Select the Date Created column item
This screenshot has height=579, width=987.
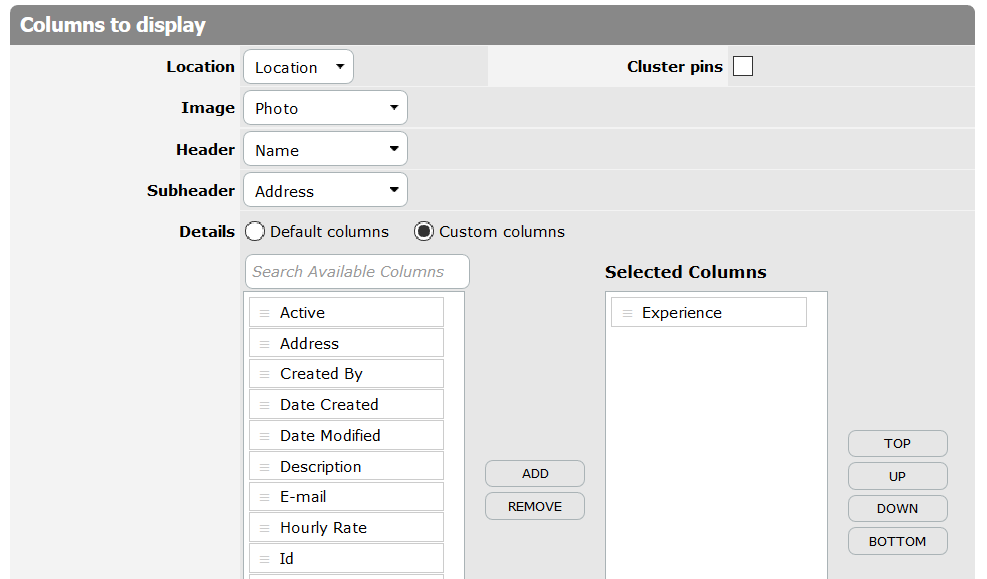346,405
